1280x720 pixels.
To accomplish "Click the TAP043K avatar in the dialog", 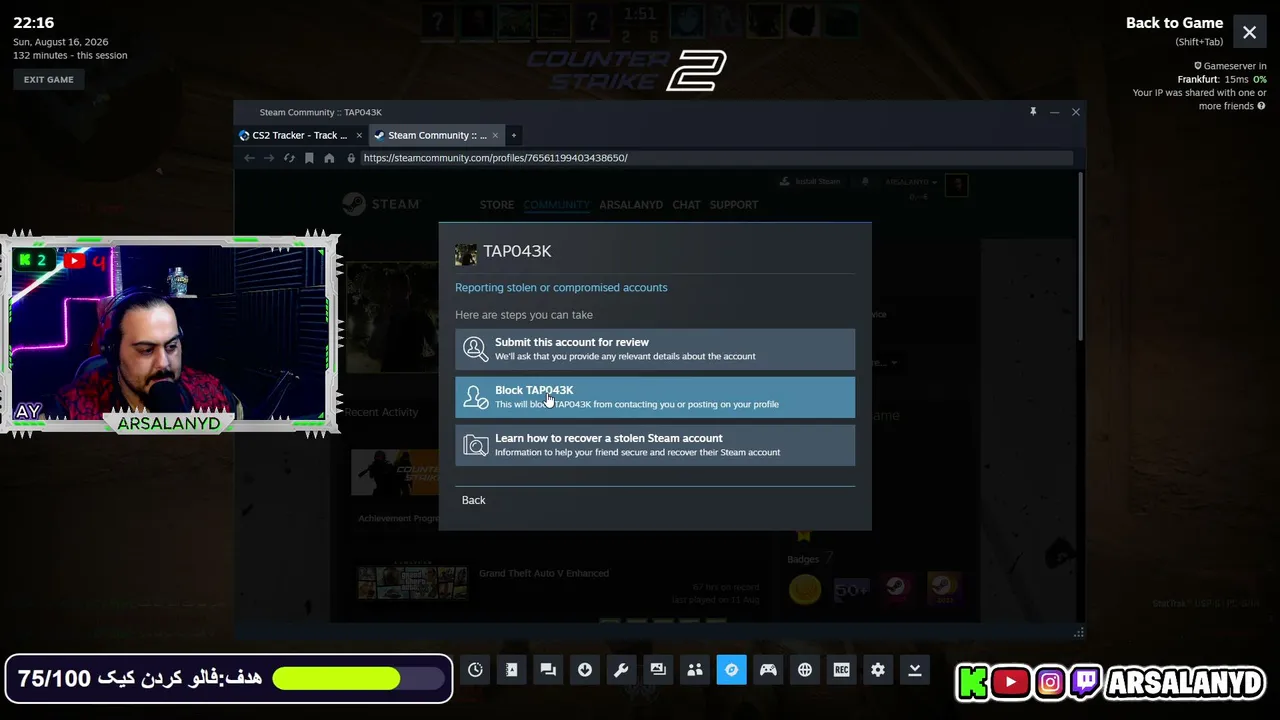I will 466,254.
